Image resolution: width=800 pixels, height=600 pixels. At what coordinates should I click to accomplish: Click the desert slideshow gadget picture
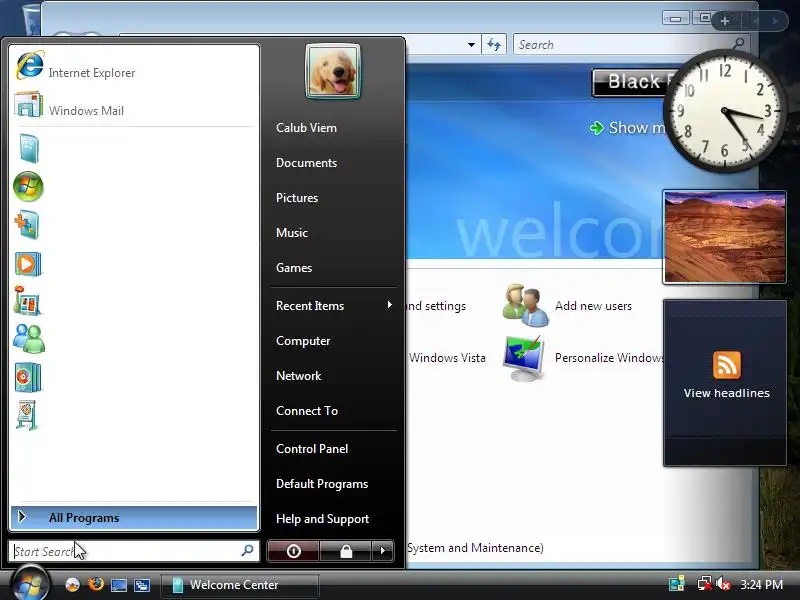(x=724, y=237)
